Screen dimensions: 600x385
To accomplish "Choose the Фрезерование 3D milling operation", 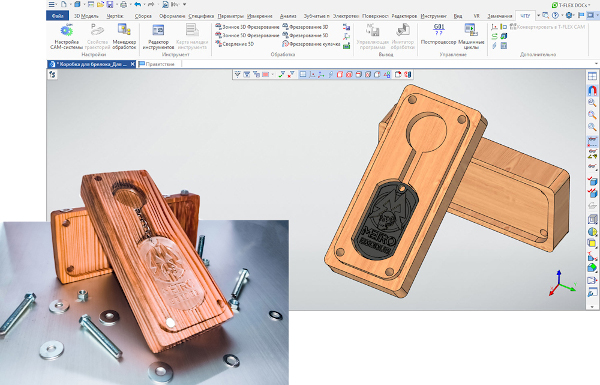I will 305,27.
